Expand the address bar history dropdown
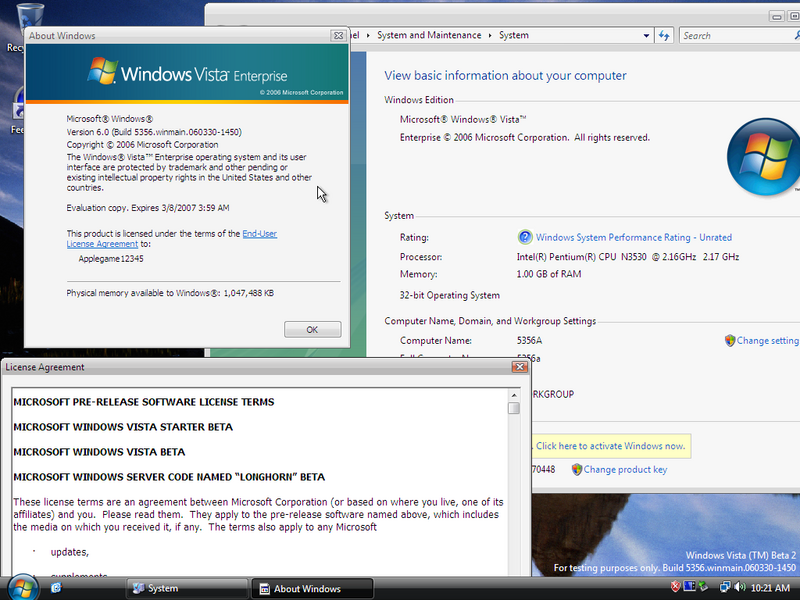800x600 pixels. 646,36
